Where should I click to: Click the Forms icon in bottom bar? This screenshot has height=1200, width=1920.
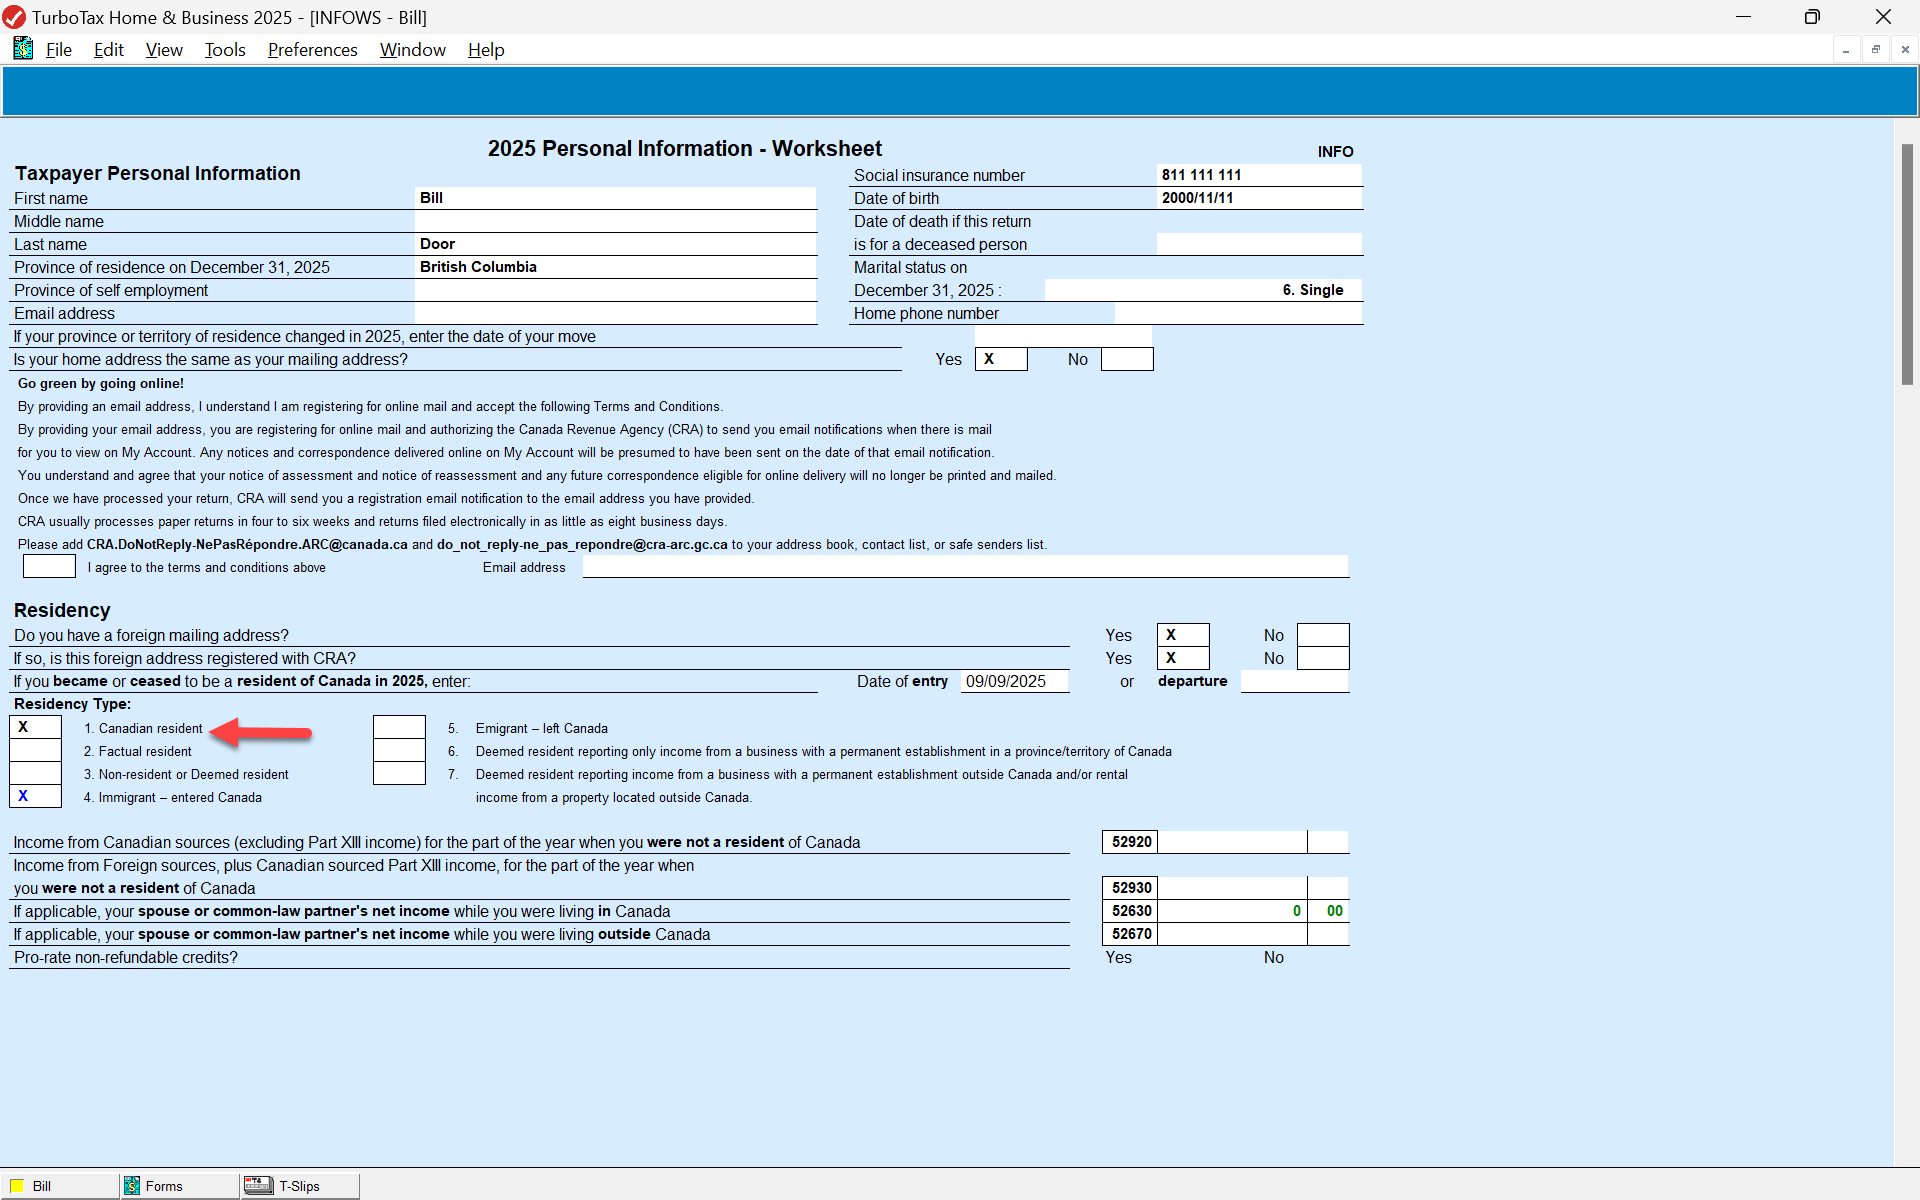tap(132, 1186)
